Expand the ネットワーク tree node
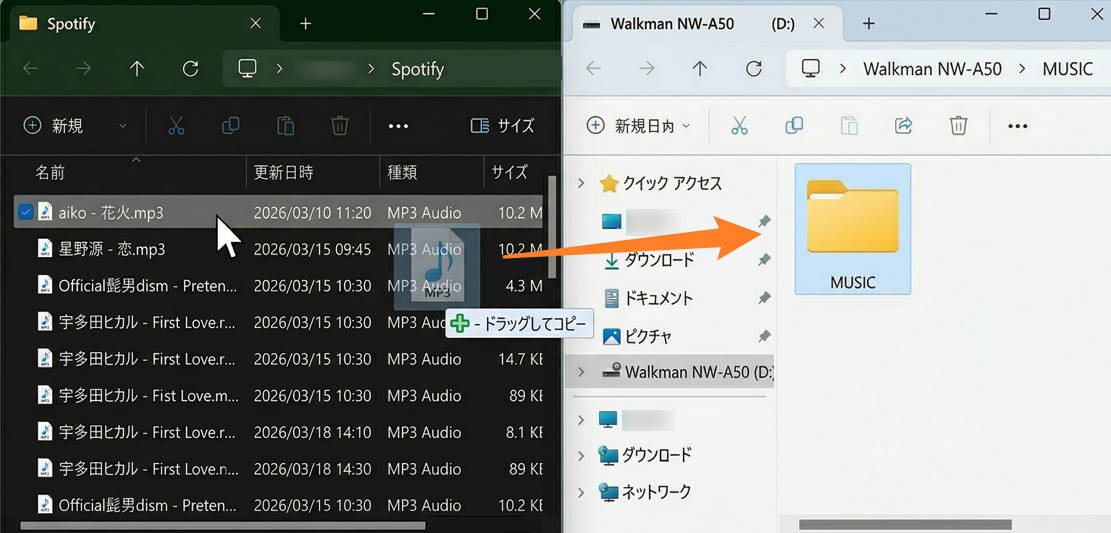This screenshot has width=1111, height=533. [581, 492]
